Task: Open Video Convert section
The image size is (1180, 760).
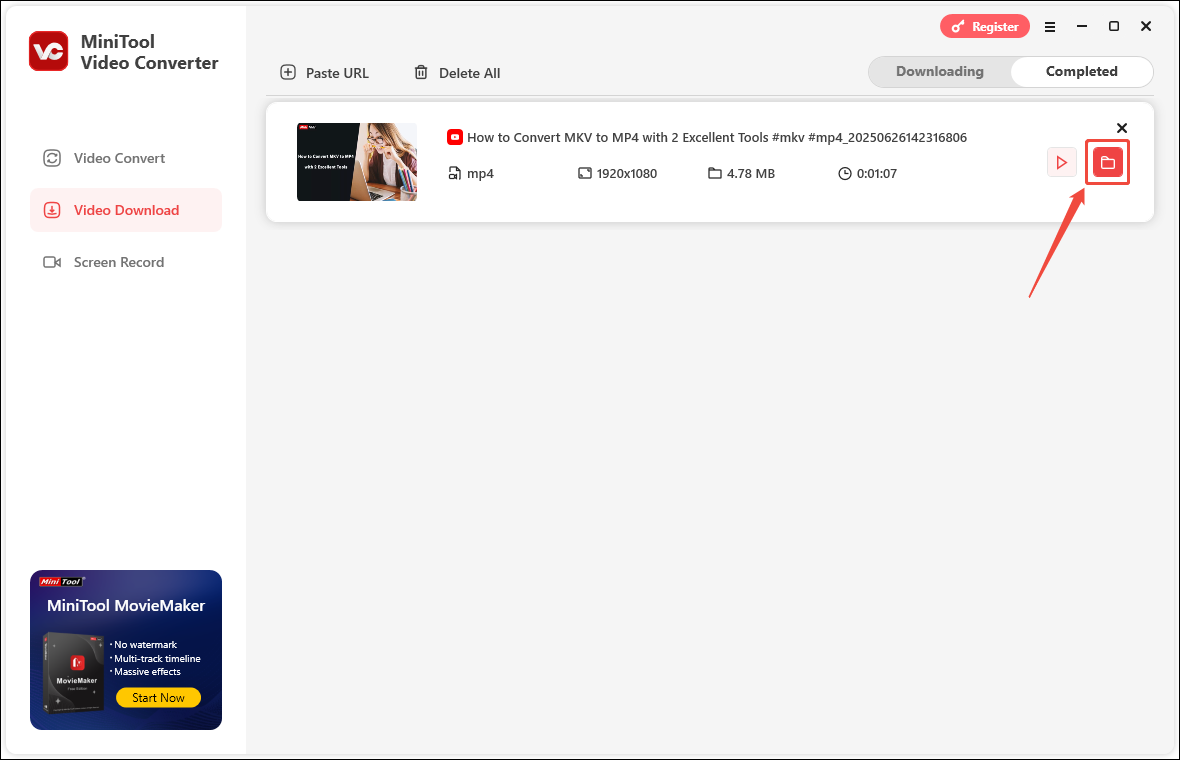Action: click(126, 158)
